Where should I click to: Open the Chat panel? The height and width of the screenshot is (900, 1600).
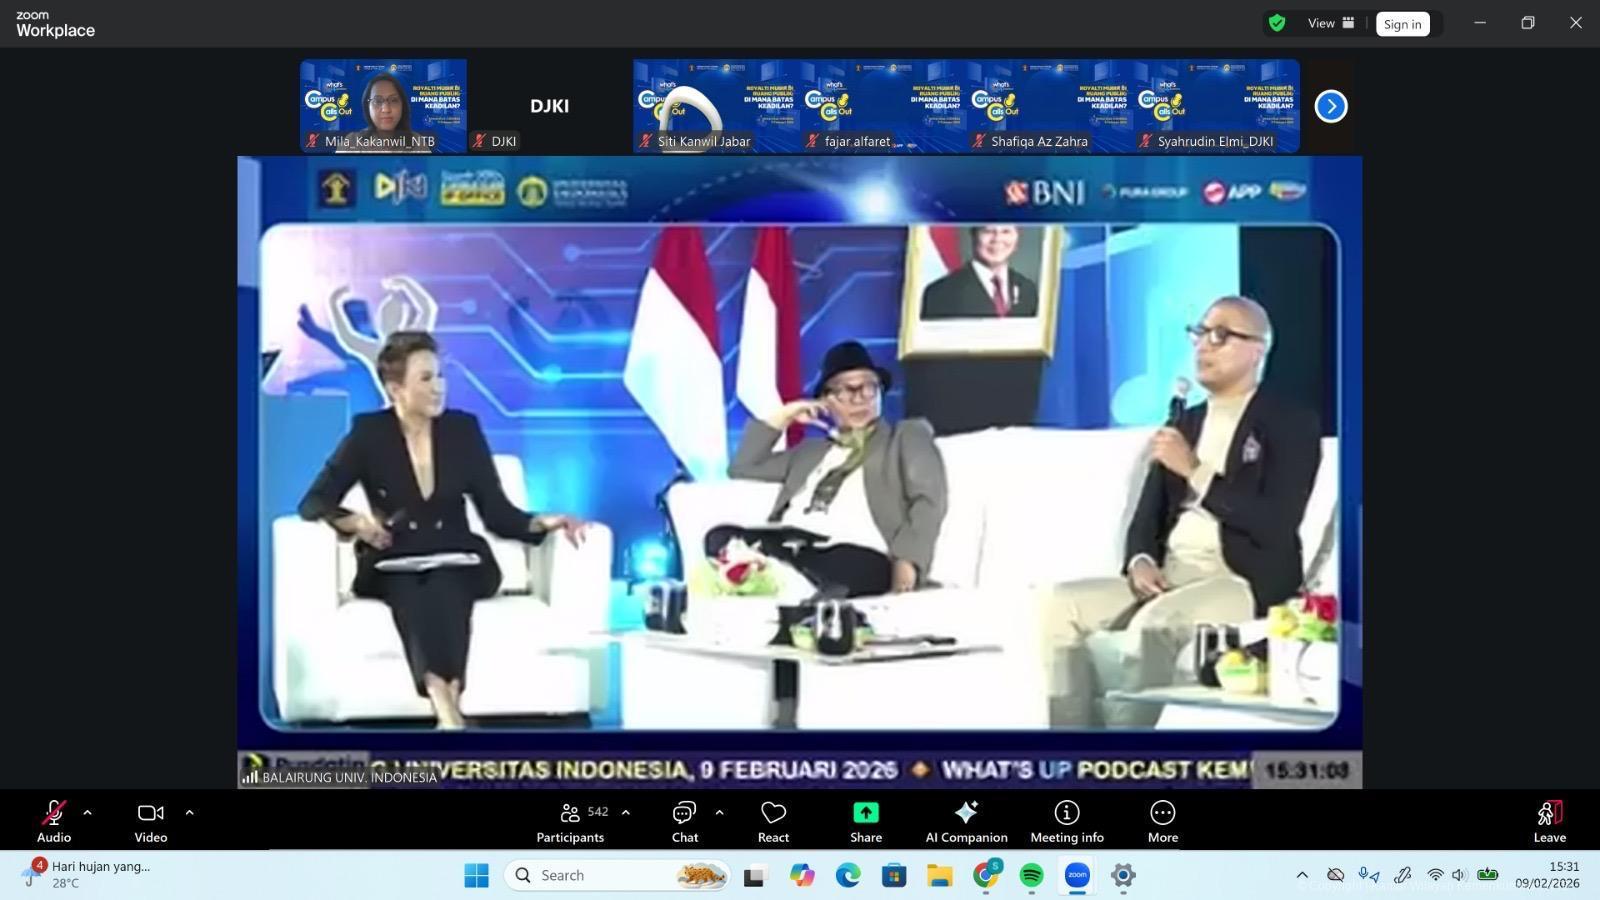click(684, 822)
